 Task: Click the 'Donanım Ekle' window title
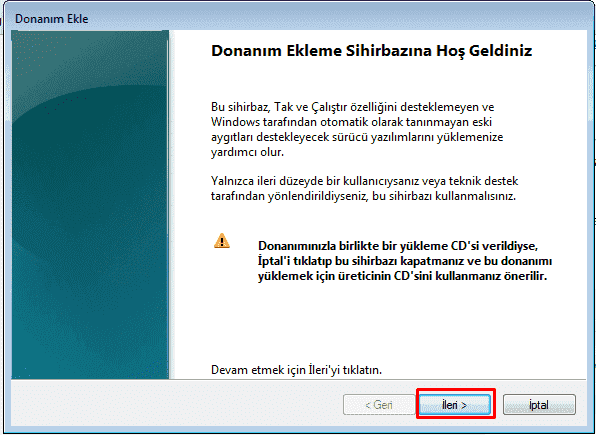(x=51, y=19)
